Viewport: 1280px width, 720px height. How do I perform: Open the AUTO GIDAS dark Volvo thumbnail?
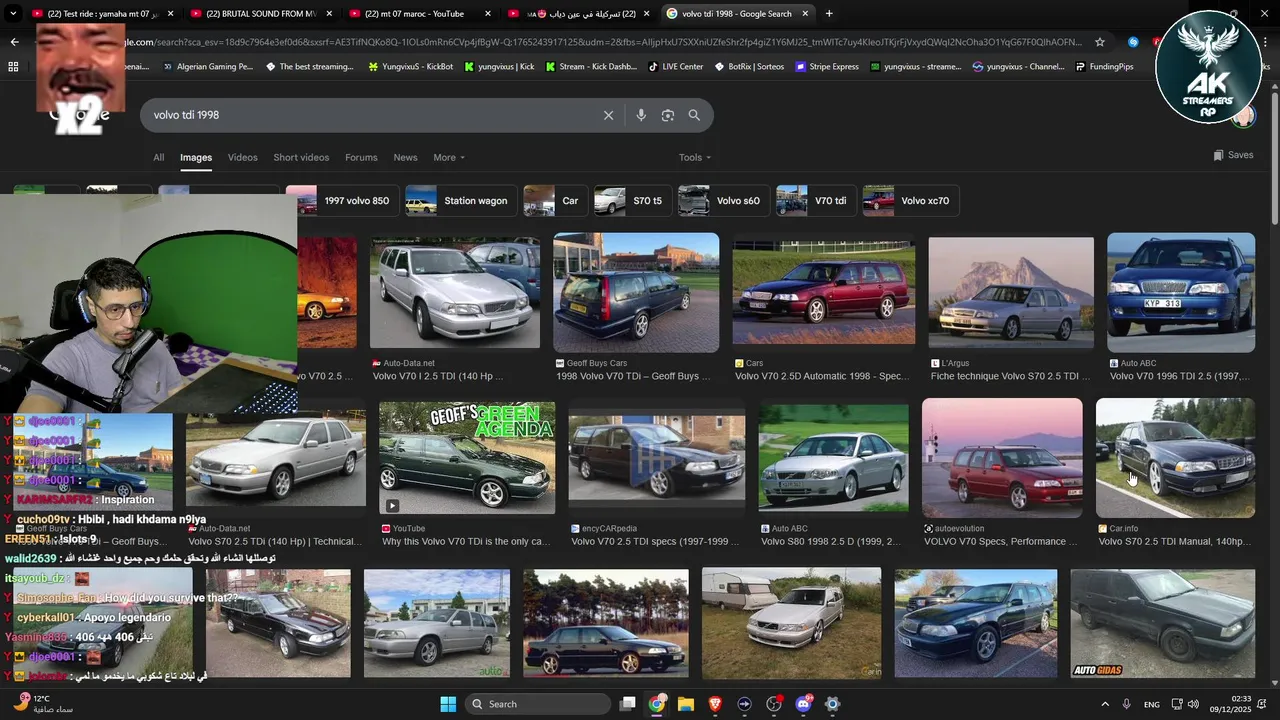[x=1163, y=624]
